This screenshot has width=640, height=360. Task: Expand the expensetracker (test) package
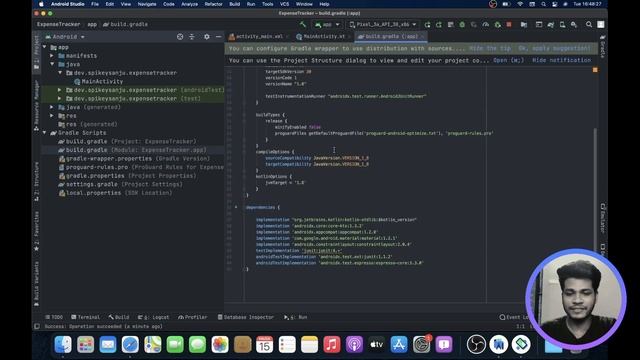60,99
